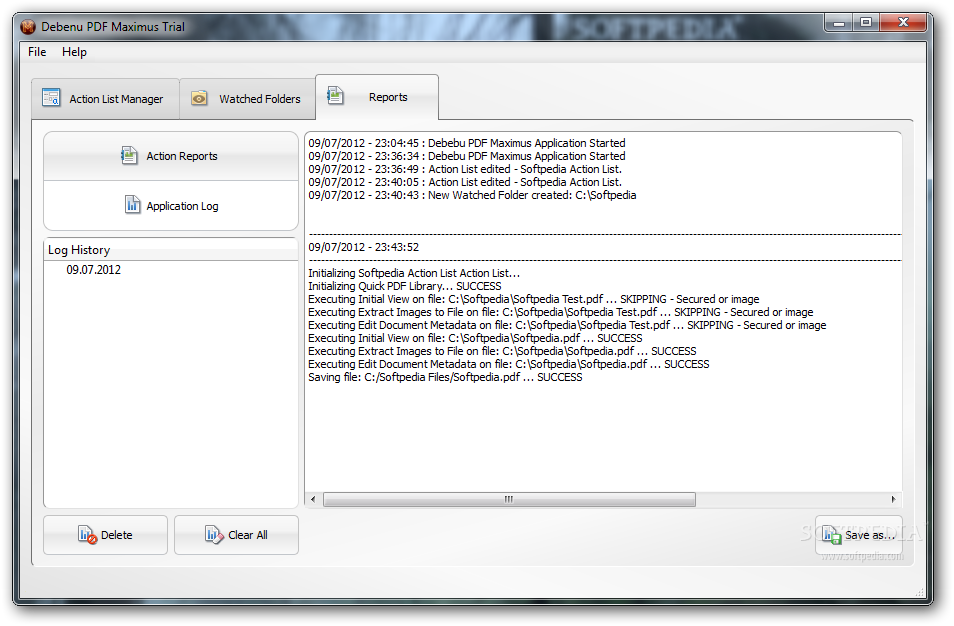954x626 pixels.
Task: Click the Watched Folders eye folder icon
Action: coord(199,98)
